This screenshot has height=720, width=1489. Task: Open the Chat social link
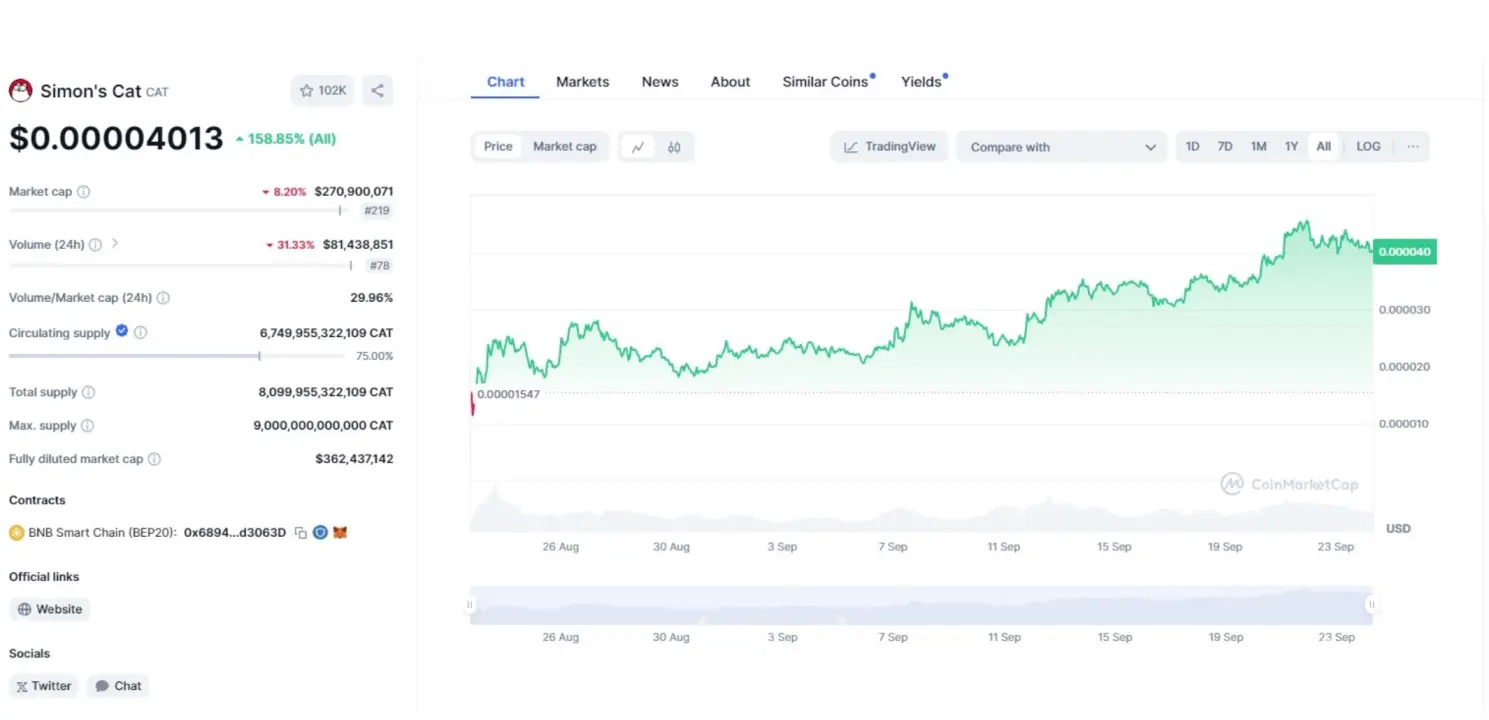(x=118, y=686)
